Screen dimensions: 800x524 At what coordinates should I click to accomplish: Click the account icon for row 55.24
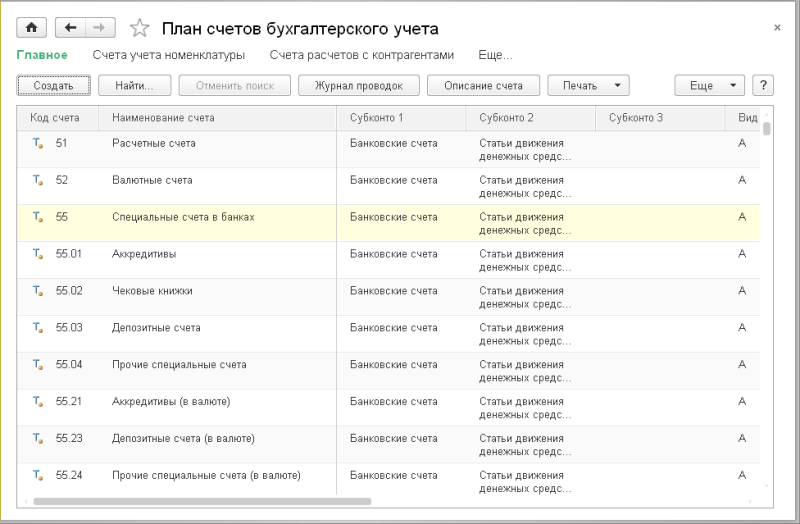[39, 475]
